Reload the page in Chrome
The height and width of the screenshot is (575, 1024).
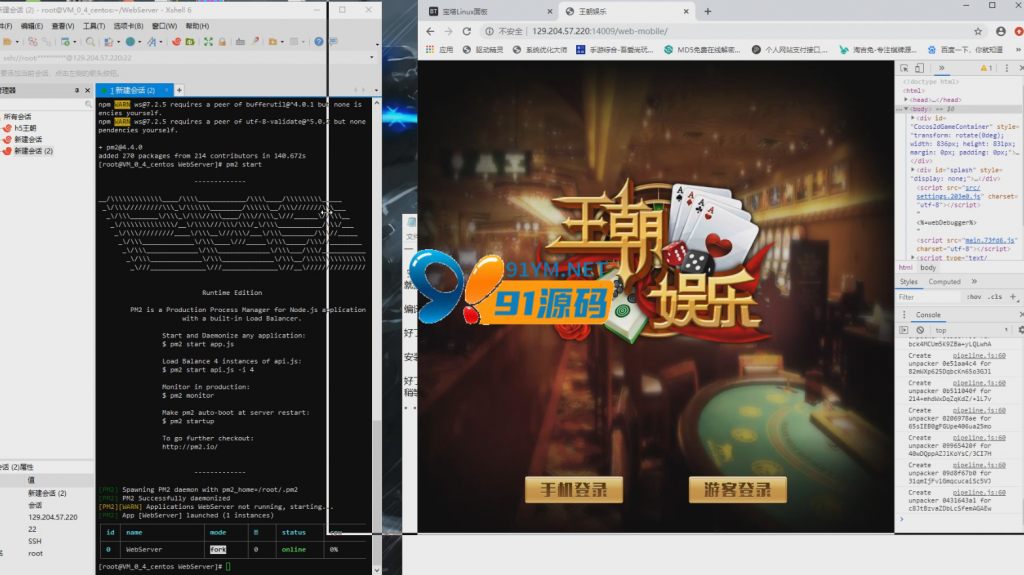(466, 31)
